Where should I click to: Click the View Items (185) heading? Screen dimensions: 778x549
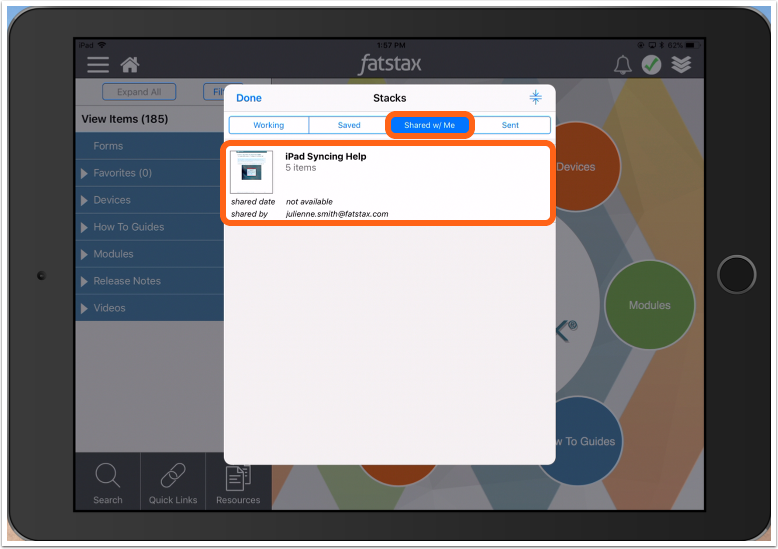coord(125,119)
